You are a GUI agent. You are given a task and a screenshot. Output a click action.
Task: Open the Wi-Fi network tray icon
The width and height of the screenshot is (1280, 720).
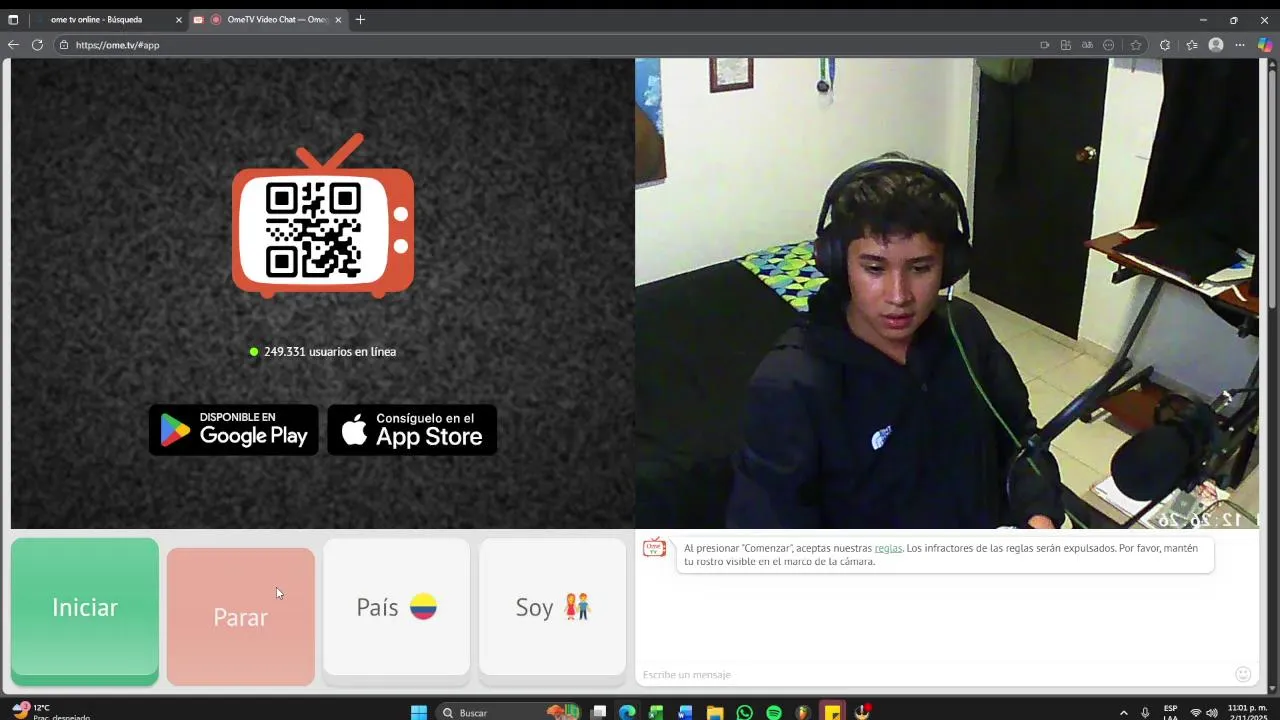[x=1196, y=712]
